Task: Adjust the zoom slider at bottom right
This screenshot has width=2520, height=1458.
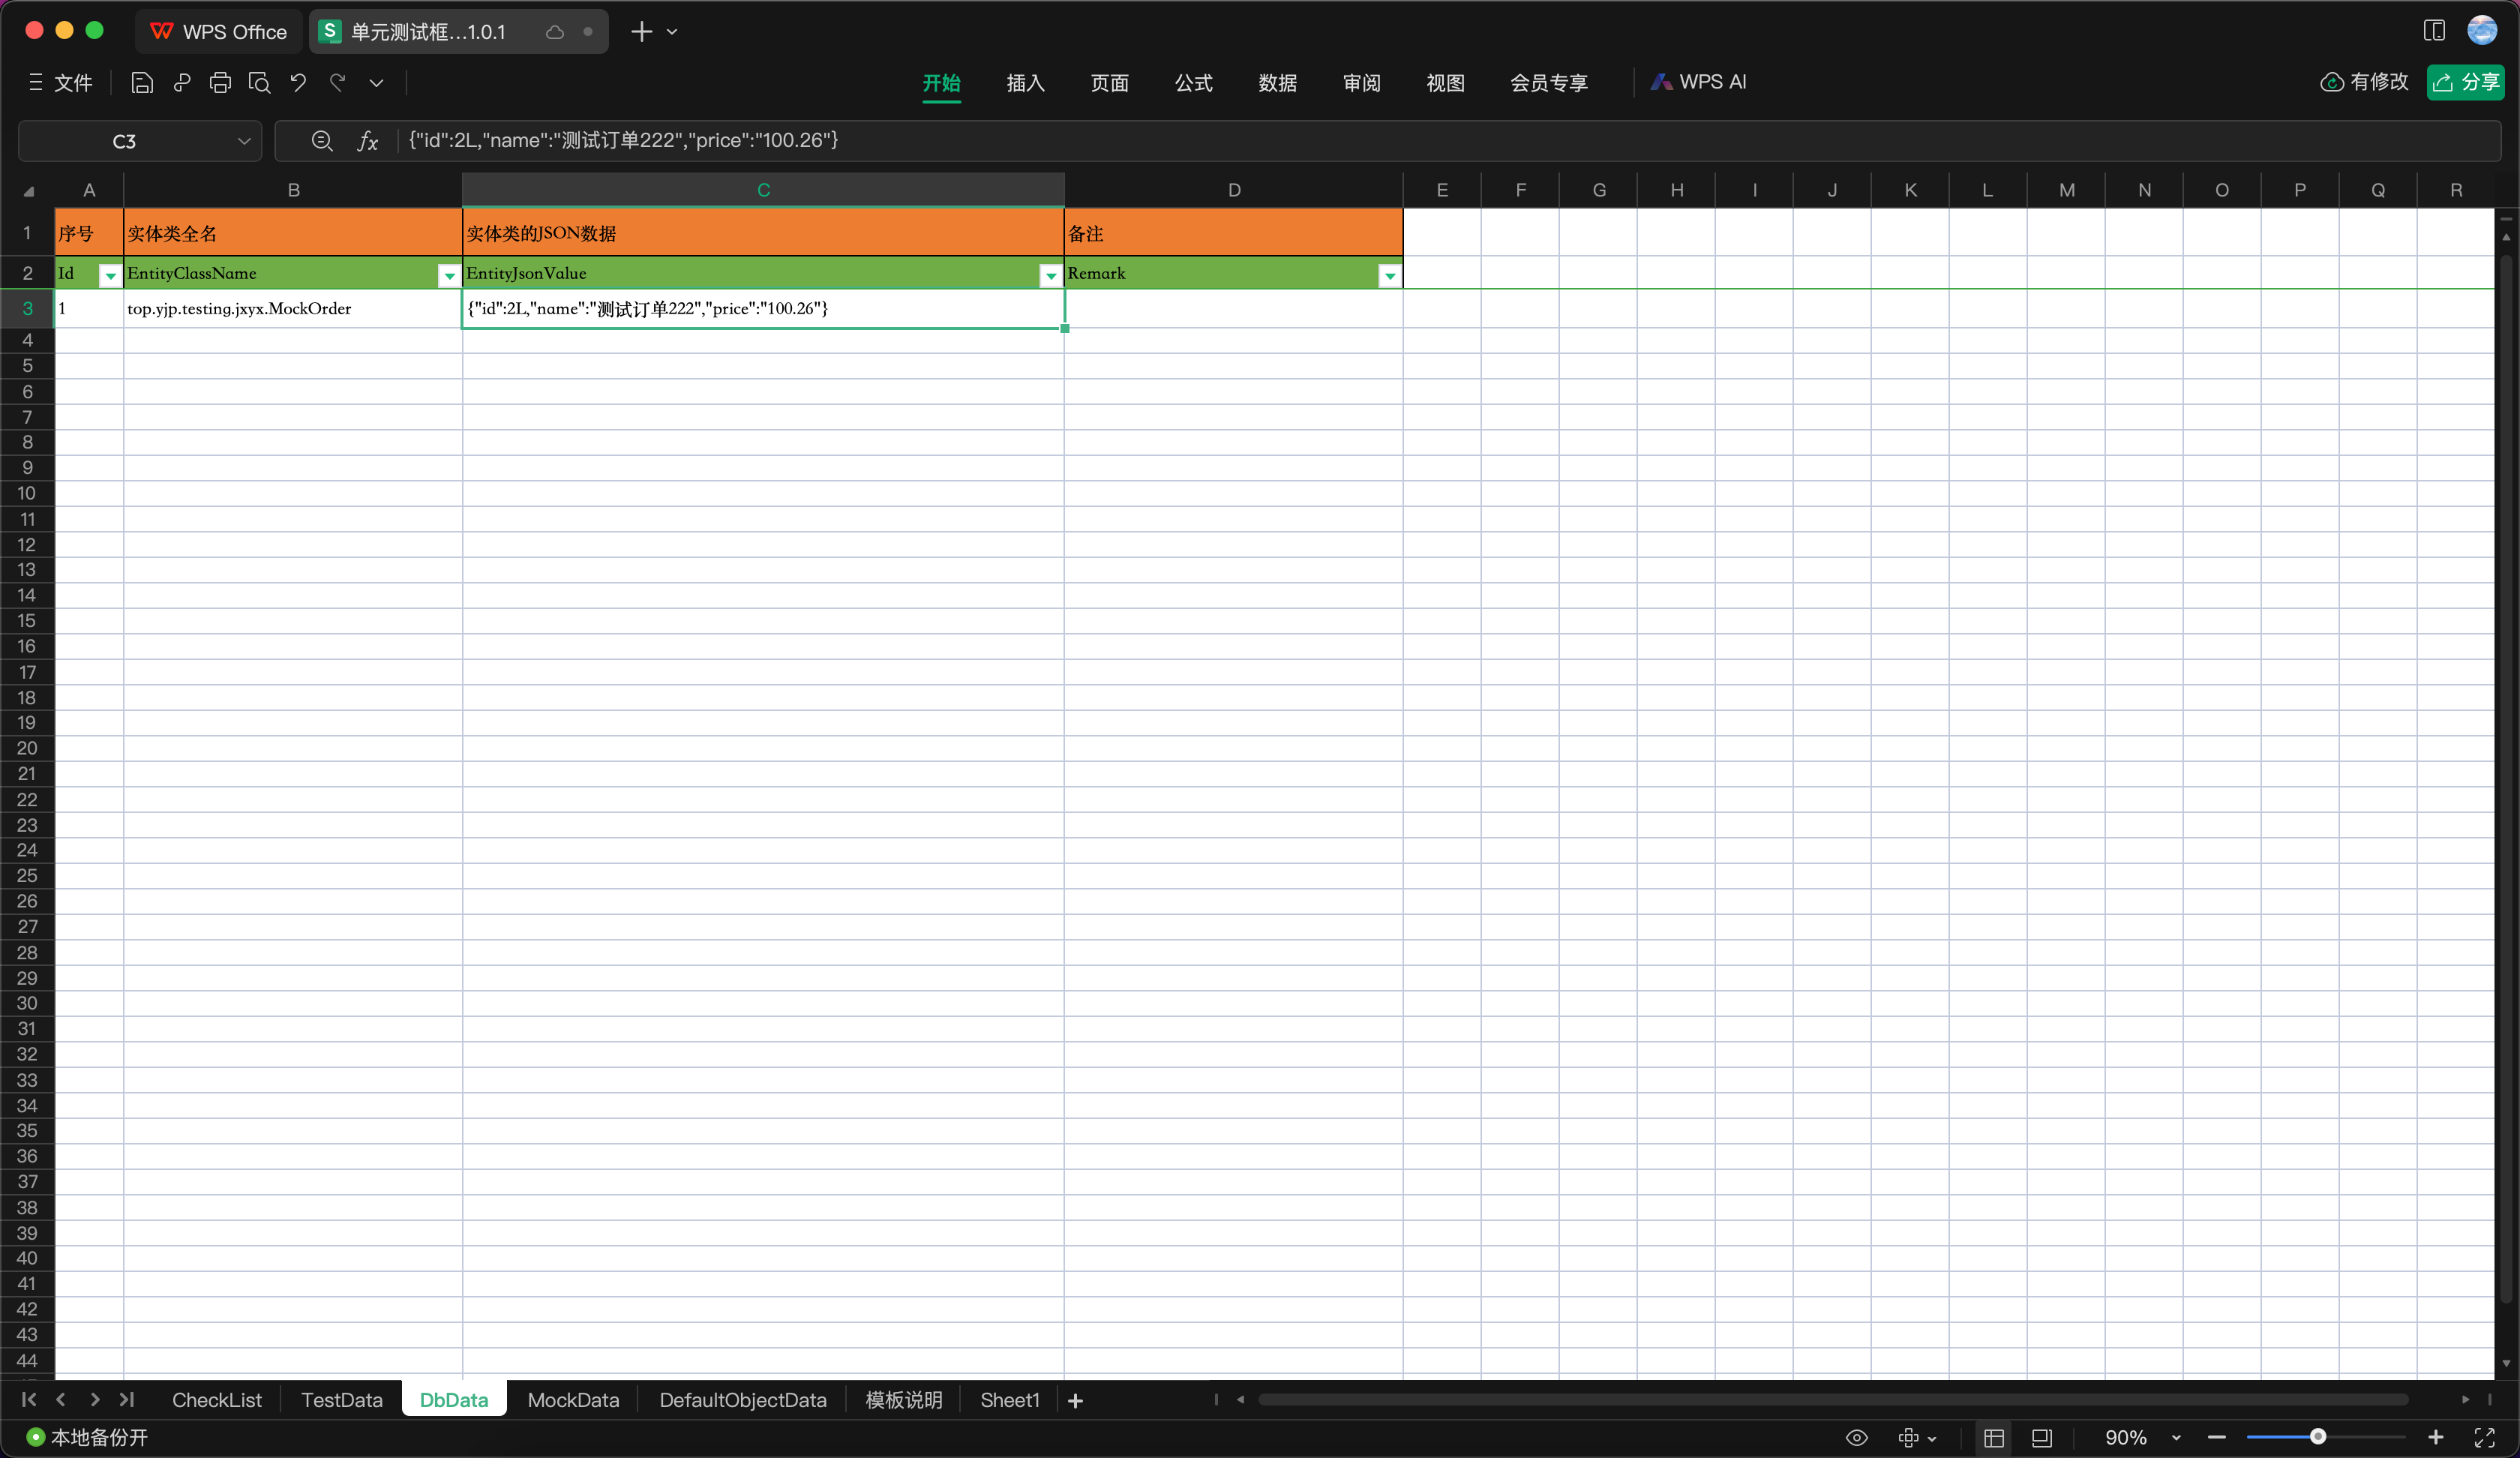Action: tap(2320, 1438)
